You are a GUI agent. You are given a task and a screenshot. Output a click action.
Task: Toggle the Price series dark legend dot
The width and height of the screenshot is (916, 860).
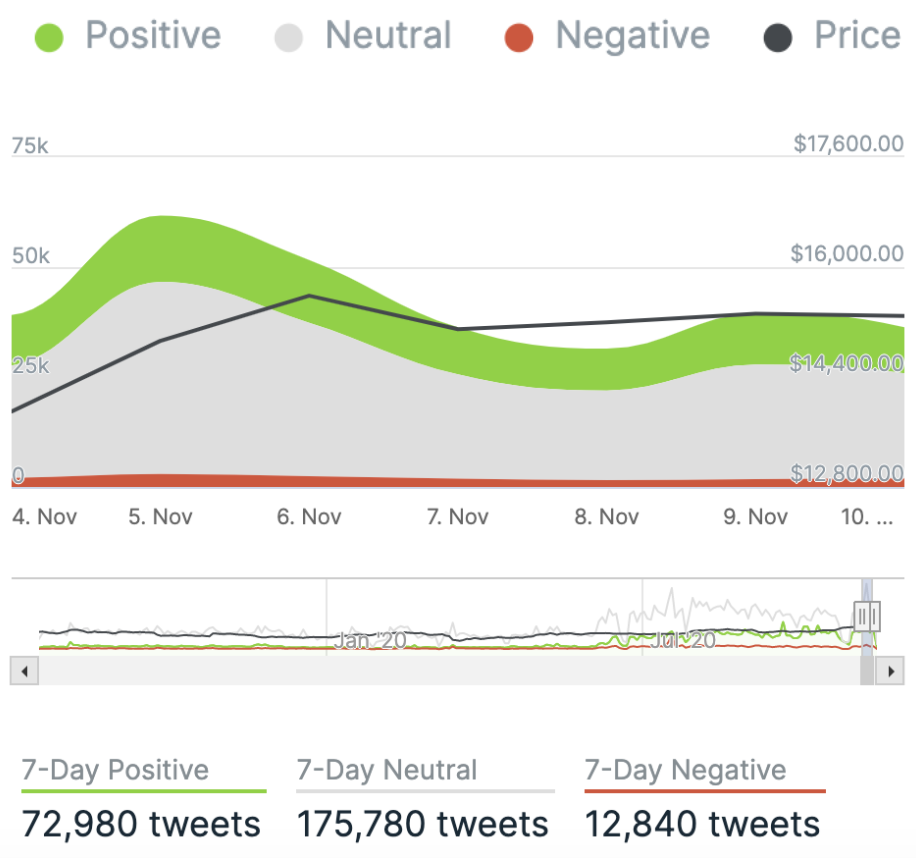(778, 38)
